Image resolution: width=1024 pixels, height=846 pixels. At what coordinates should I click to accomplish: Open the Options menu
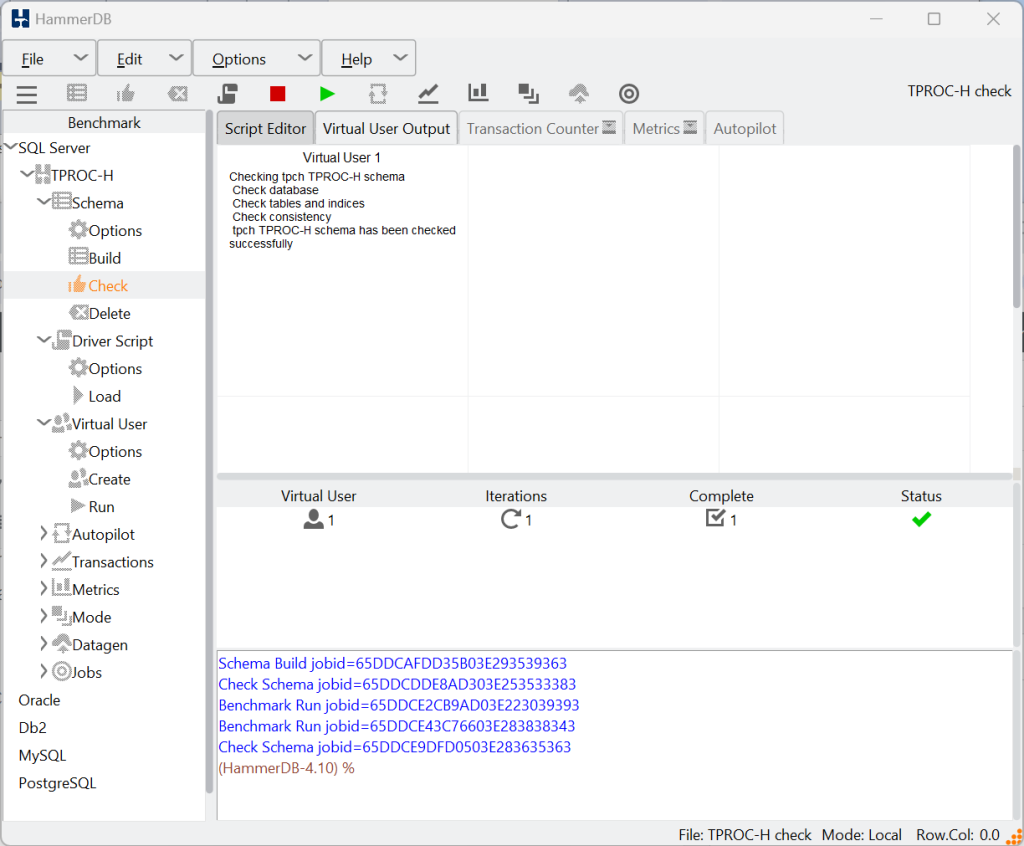[257, 59]
